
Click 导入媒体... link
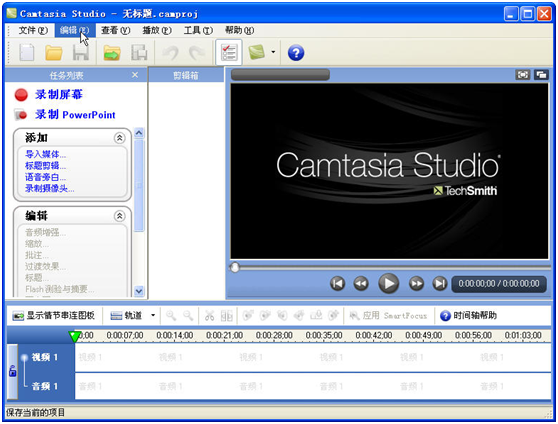coord(46,155)
